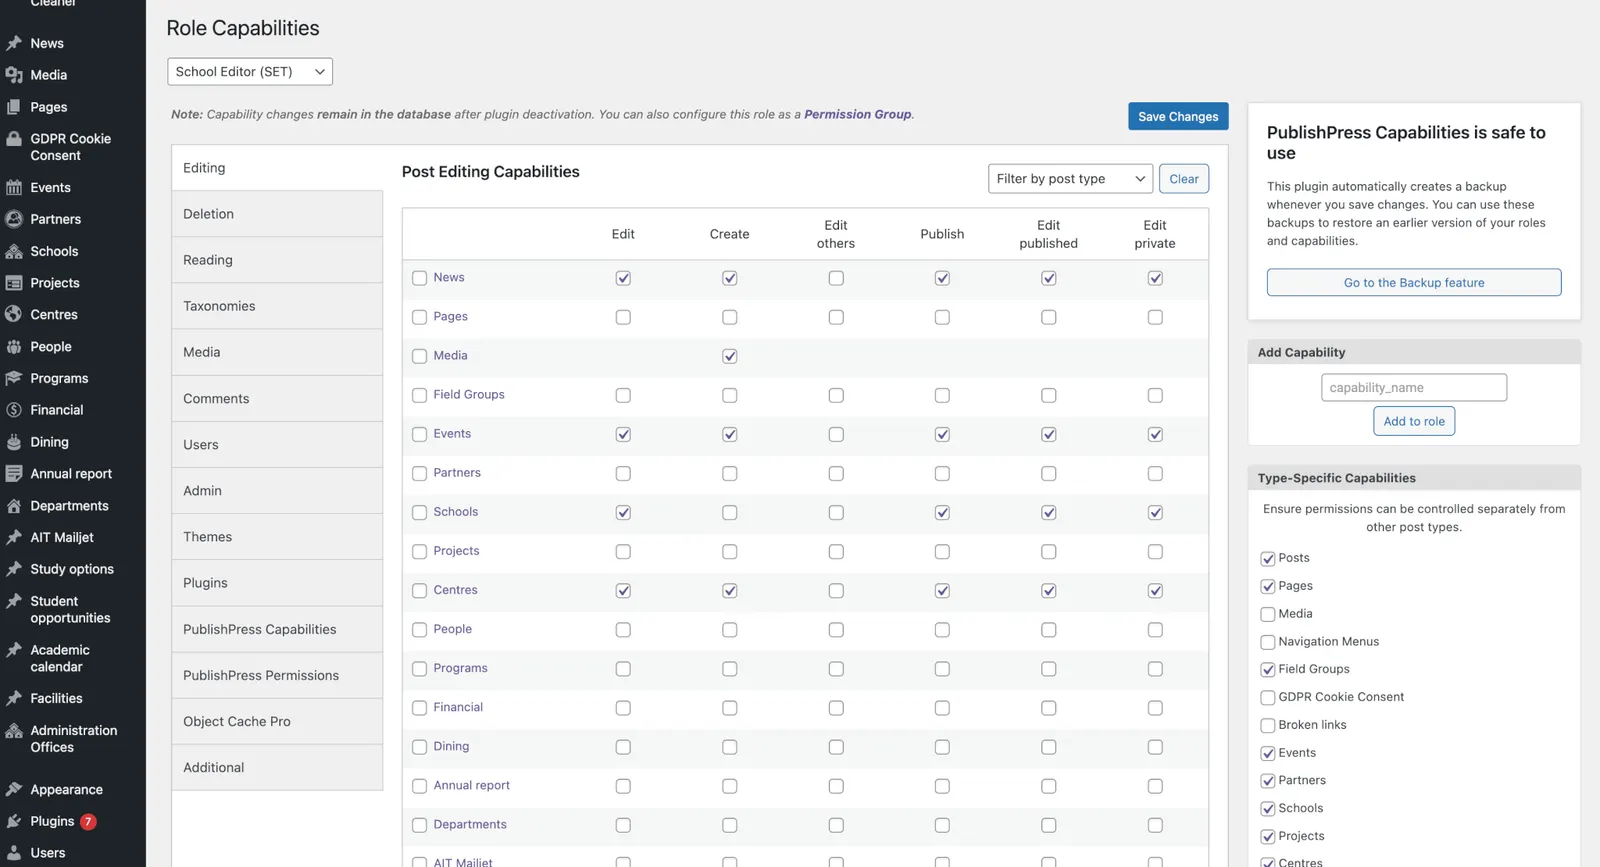1600x867 pixels.
Task: Click the News pin icon in sidebar
Action: (14, 43)
